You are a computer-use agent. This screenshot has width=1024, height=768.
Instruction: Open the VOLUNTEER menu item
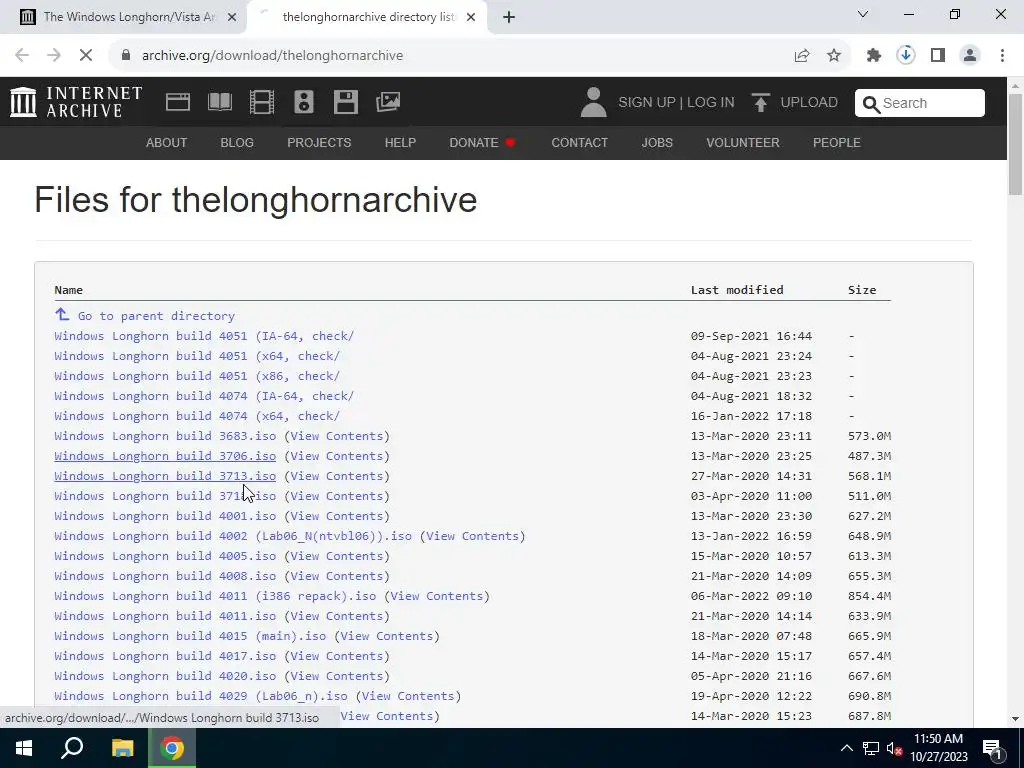pos(743,142)
